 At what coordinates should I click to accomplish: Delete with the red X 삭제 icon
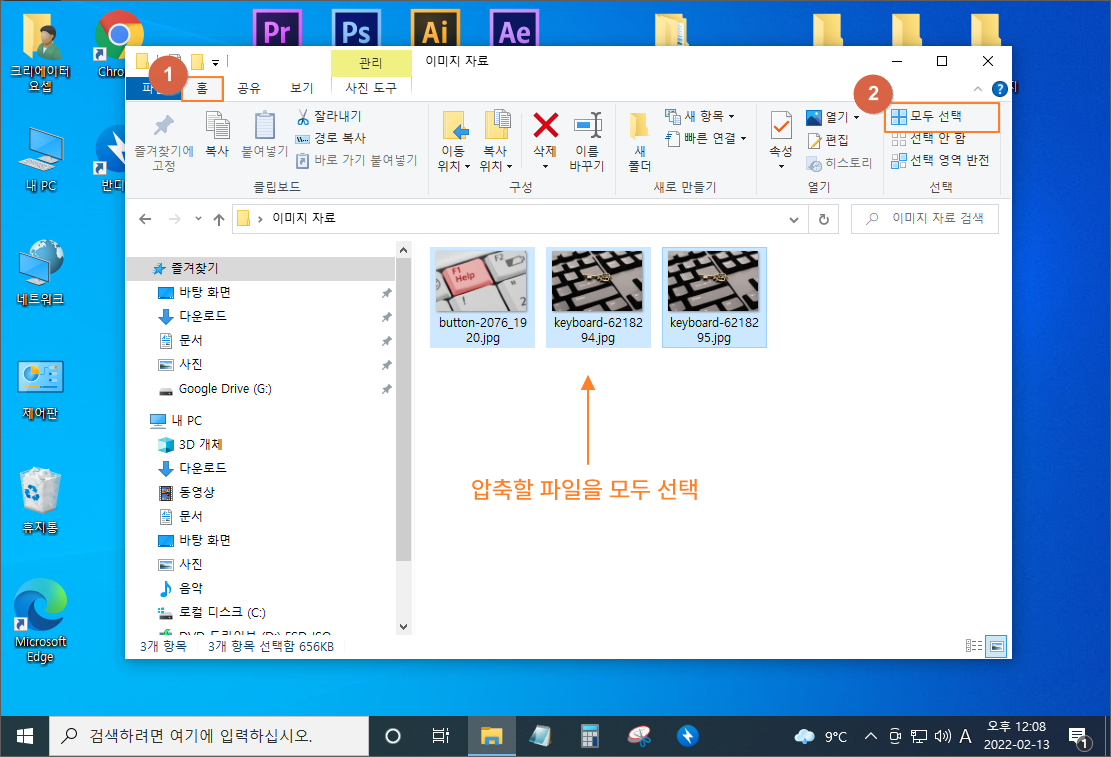tap(545, 125)
